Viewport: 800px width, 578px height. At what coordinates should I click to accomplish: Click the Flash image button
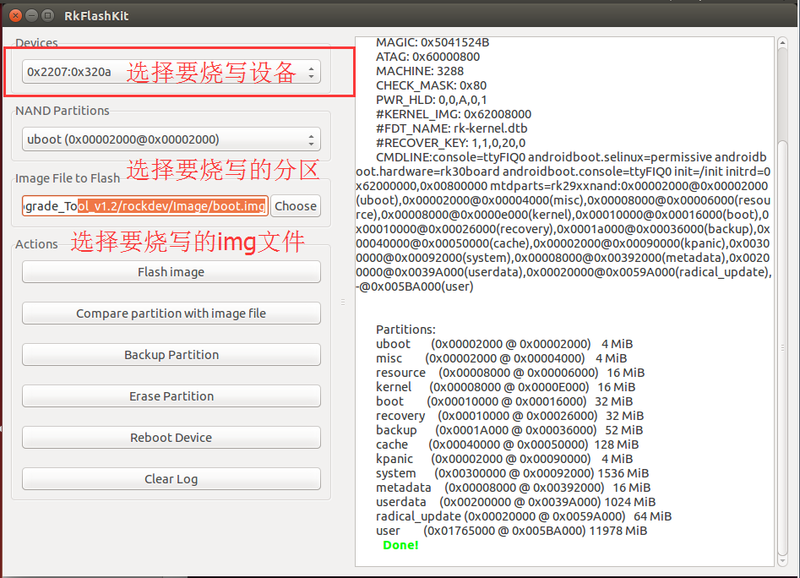pyautogui.click(x=171, y=272)
